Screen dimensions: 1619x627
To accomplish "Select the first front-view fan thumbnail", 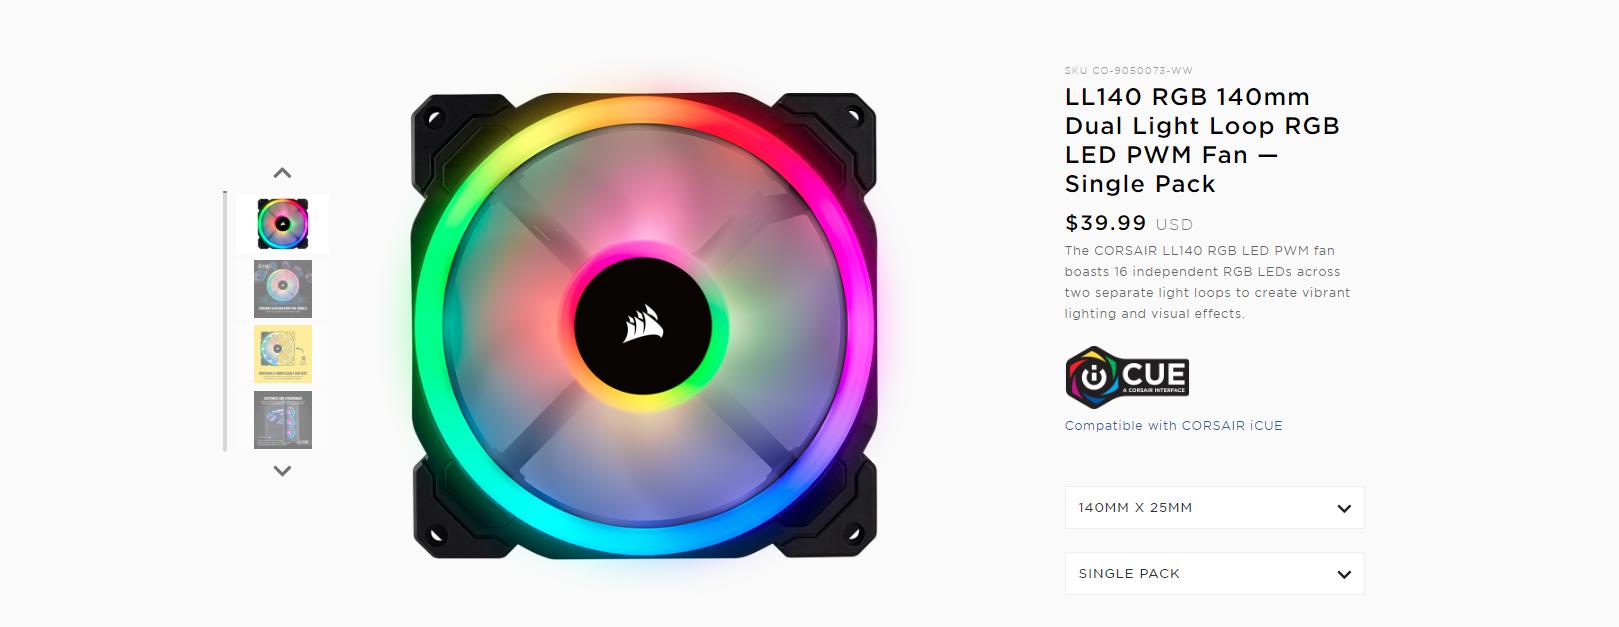I will pos(283,224).
